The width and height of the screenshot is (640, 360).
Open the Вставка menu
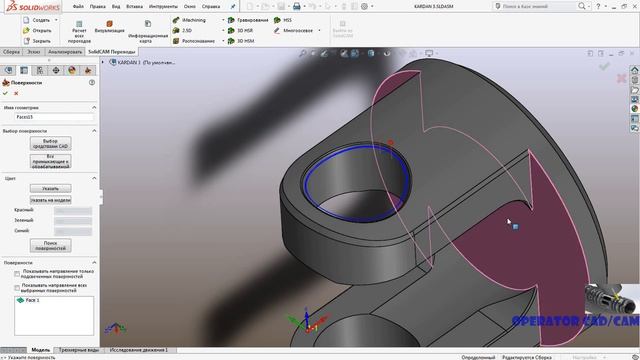click(134, 7)
